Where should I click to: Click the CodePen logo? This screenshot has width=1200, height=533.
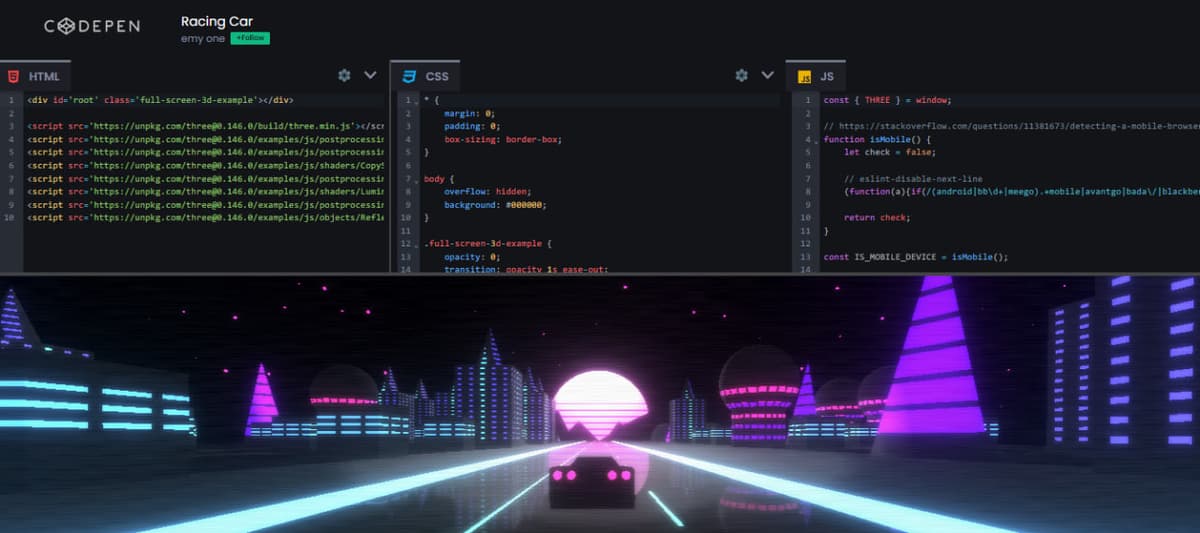92,28
